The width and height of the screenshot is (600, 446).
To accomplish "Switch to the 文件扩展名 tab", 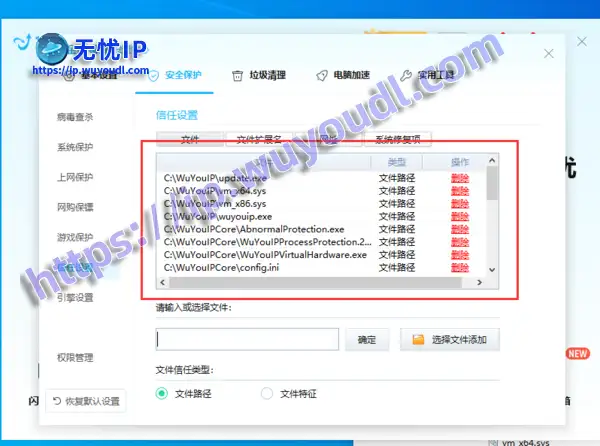I will click(x=259, y=140).
